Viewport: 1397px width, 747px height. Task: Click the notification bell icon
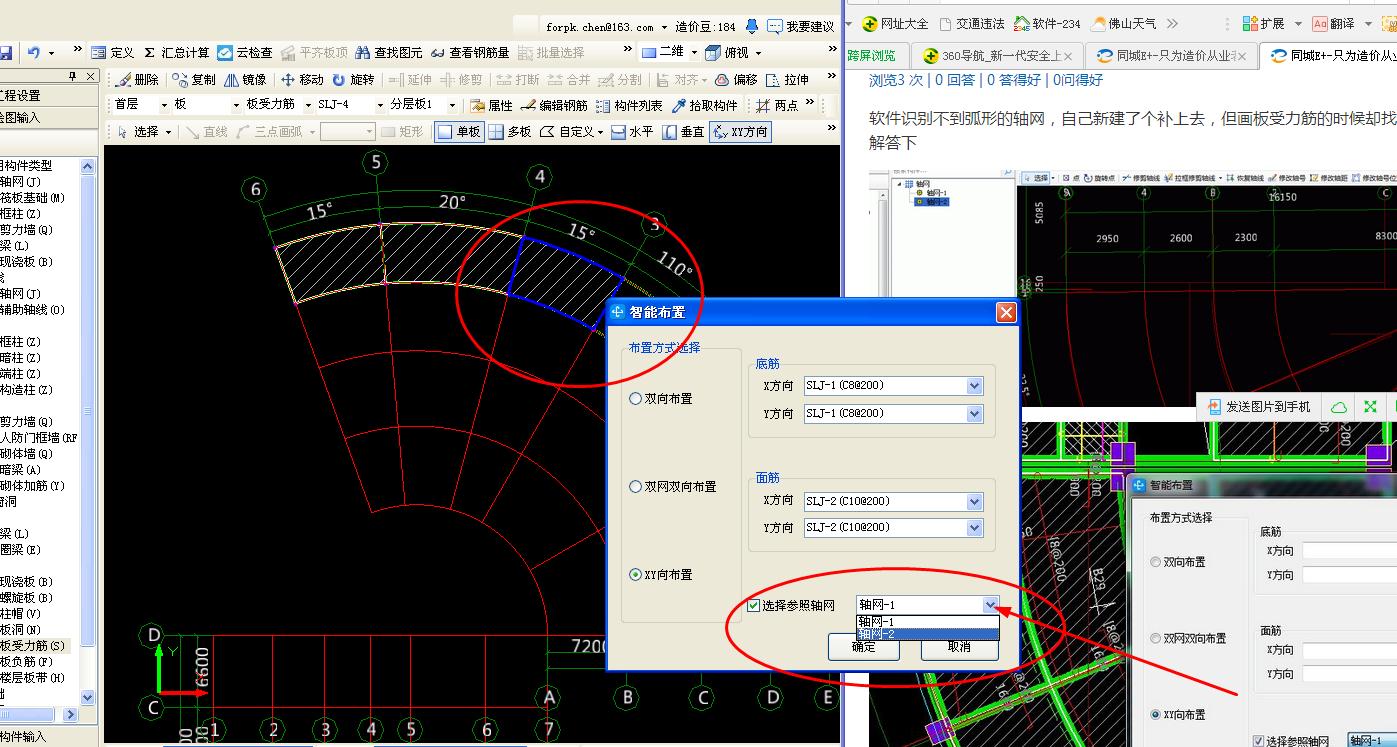pyautogui.click(x=752, y=26)
